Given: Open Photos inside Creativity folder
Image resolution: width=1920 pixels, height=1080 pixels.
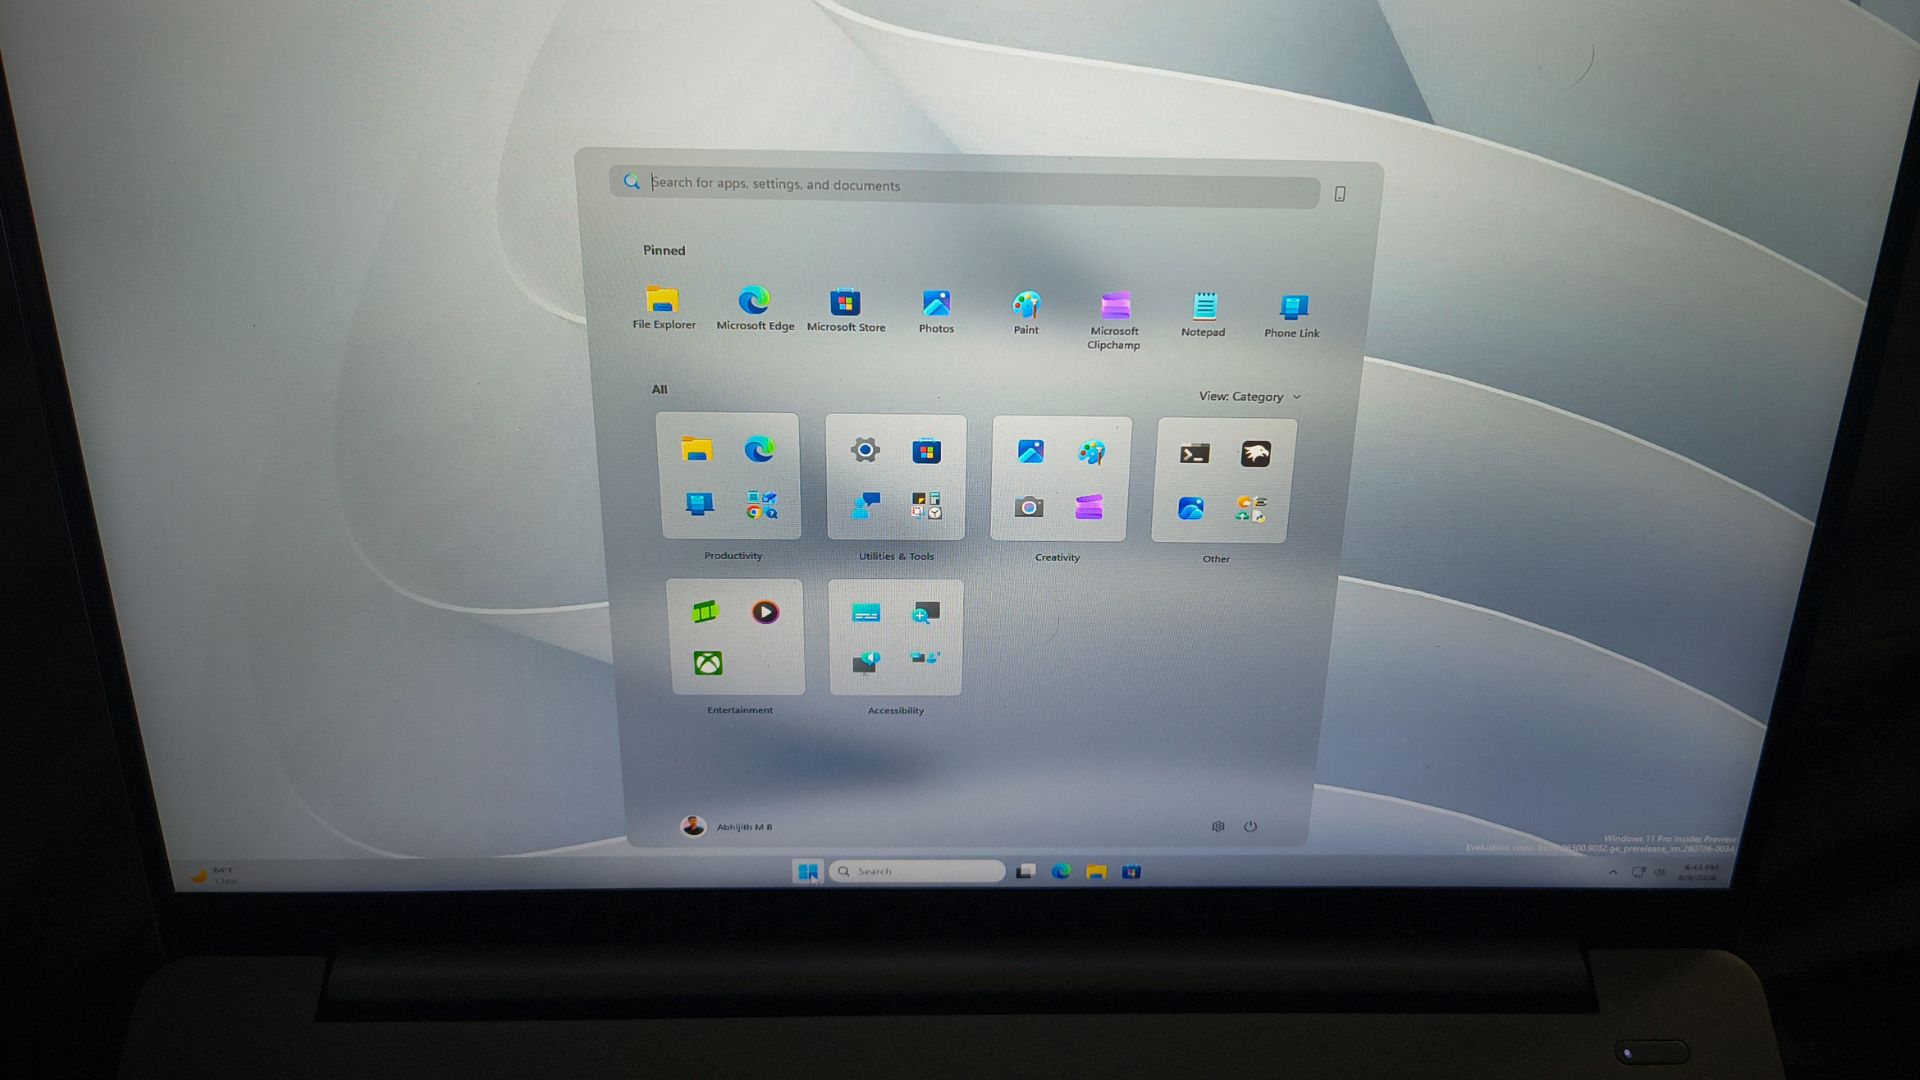Looking at the screenshot, I should 1031,452.
